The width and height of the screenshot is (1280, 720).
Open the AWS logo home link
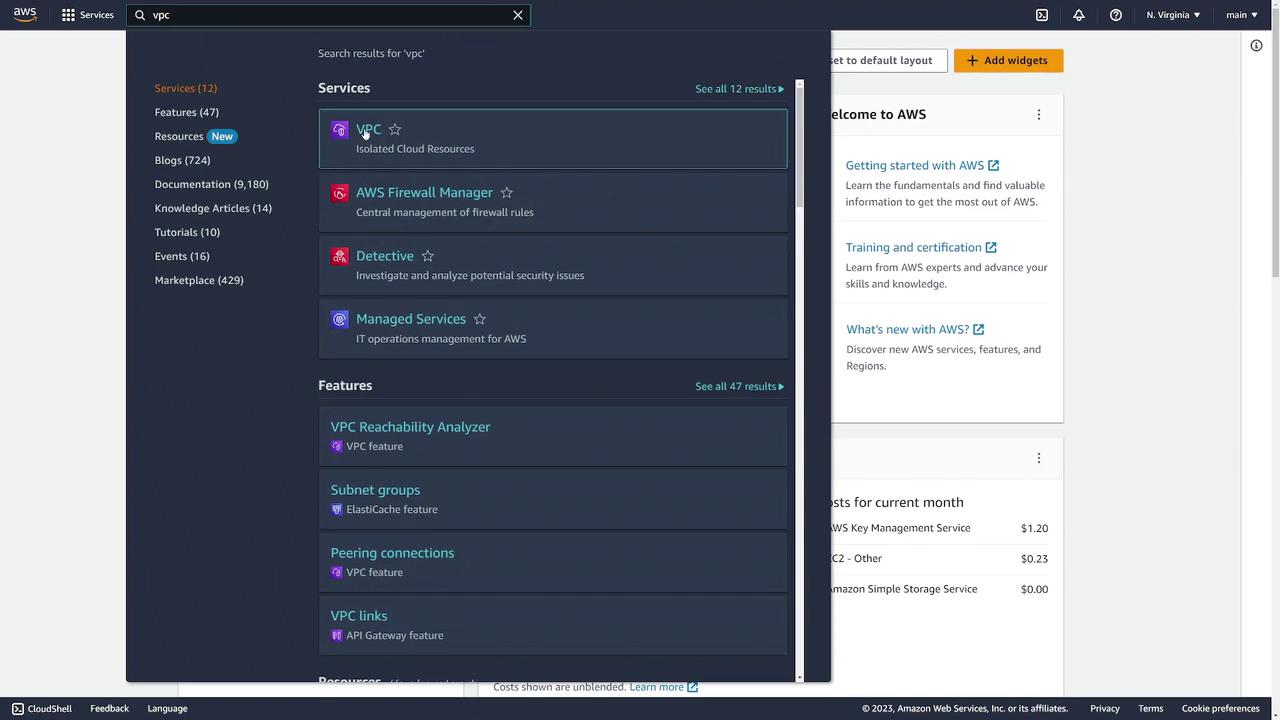tap(25, 14)
